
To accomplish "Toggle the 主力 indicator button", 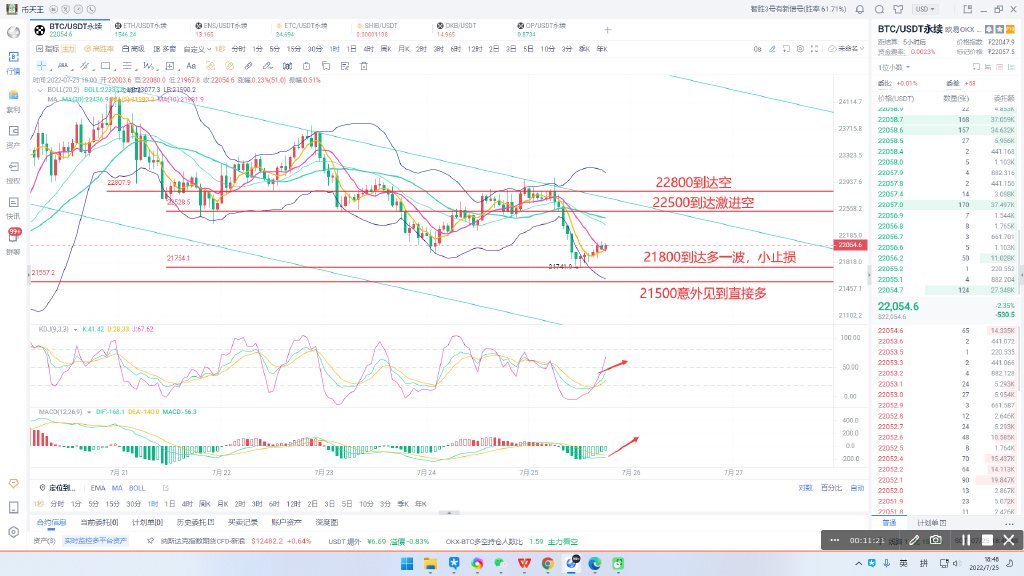I will click(x=68, y=48).
